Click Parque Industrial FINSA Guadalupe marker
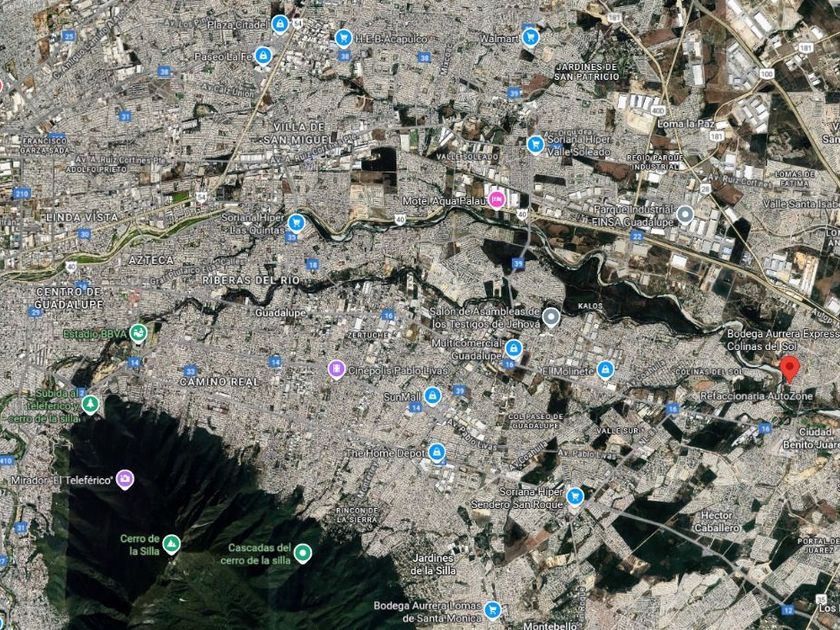Image resolution: width=840 pixels, height=630 pixels. pos(685,214)
